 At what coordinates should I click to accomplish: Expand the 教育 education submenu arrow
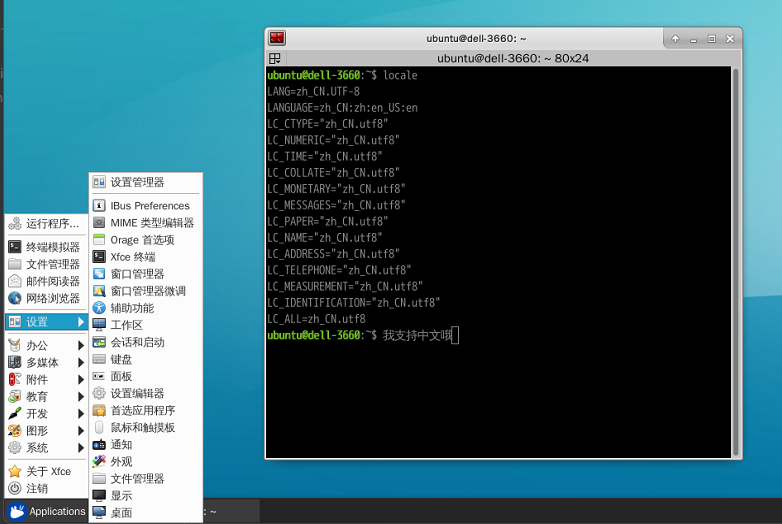click(x=81, y=396)
